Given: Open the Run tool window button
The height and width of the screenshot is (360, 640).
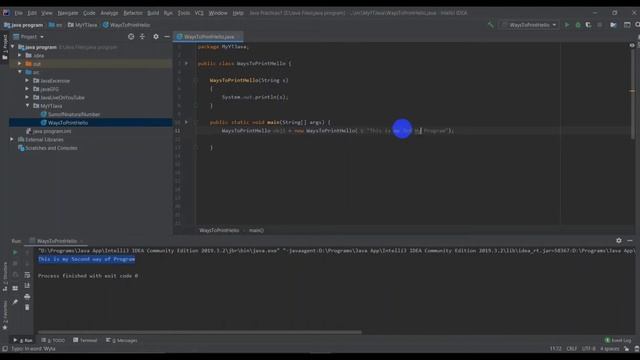Looking at the screenshot, I should (x=22, y=340).
